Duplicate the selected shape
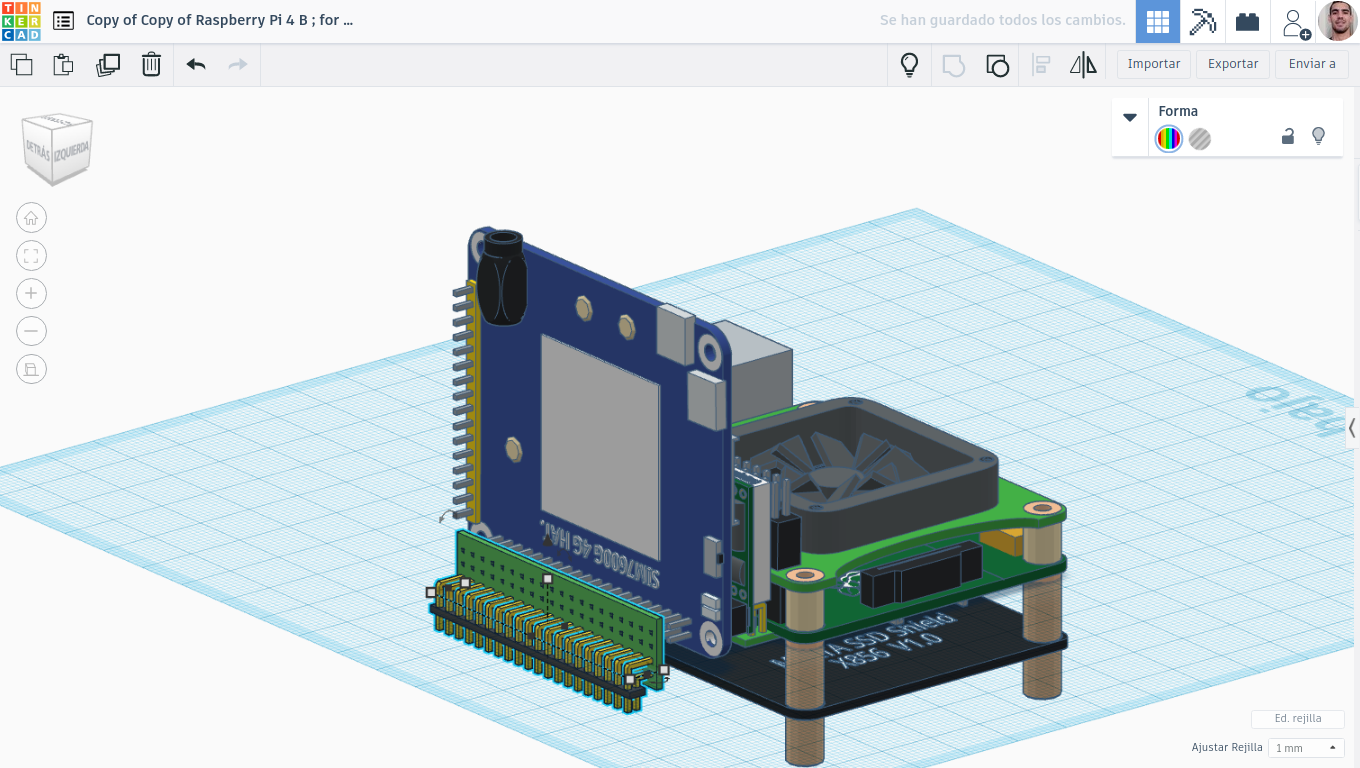 pyautogui.click(x=107, y=65)
